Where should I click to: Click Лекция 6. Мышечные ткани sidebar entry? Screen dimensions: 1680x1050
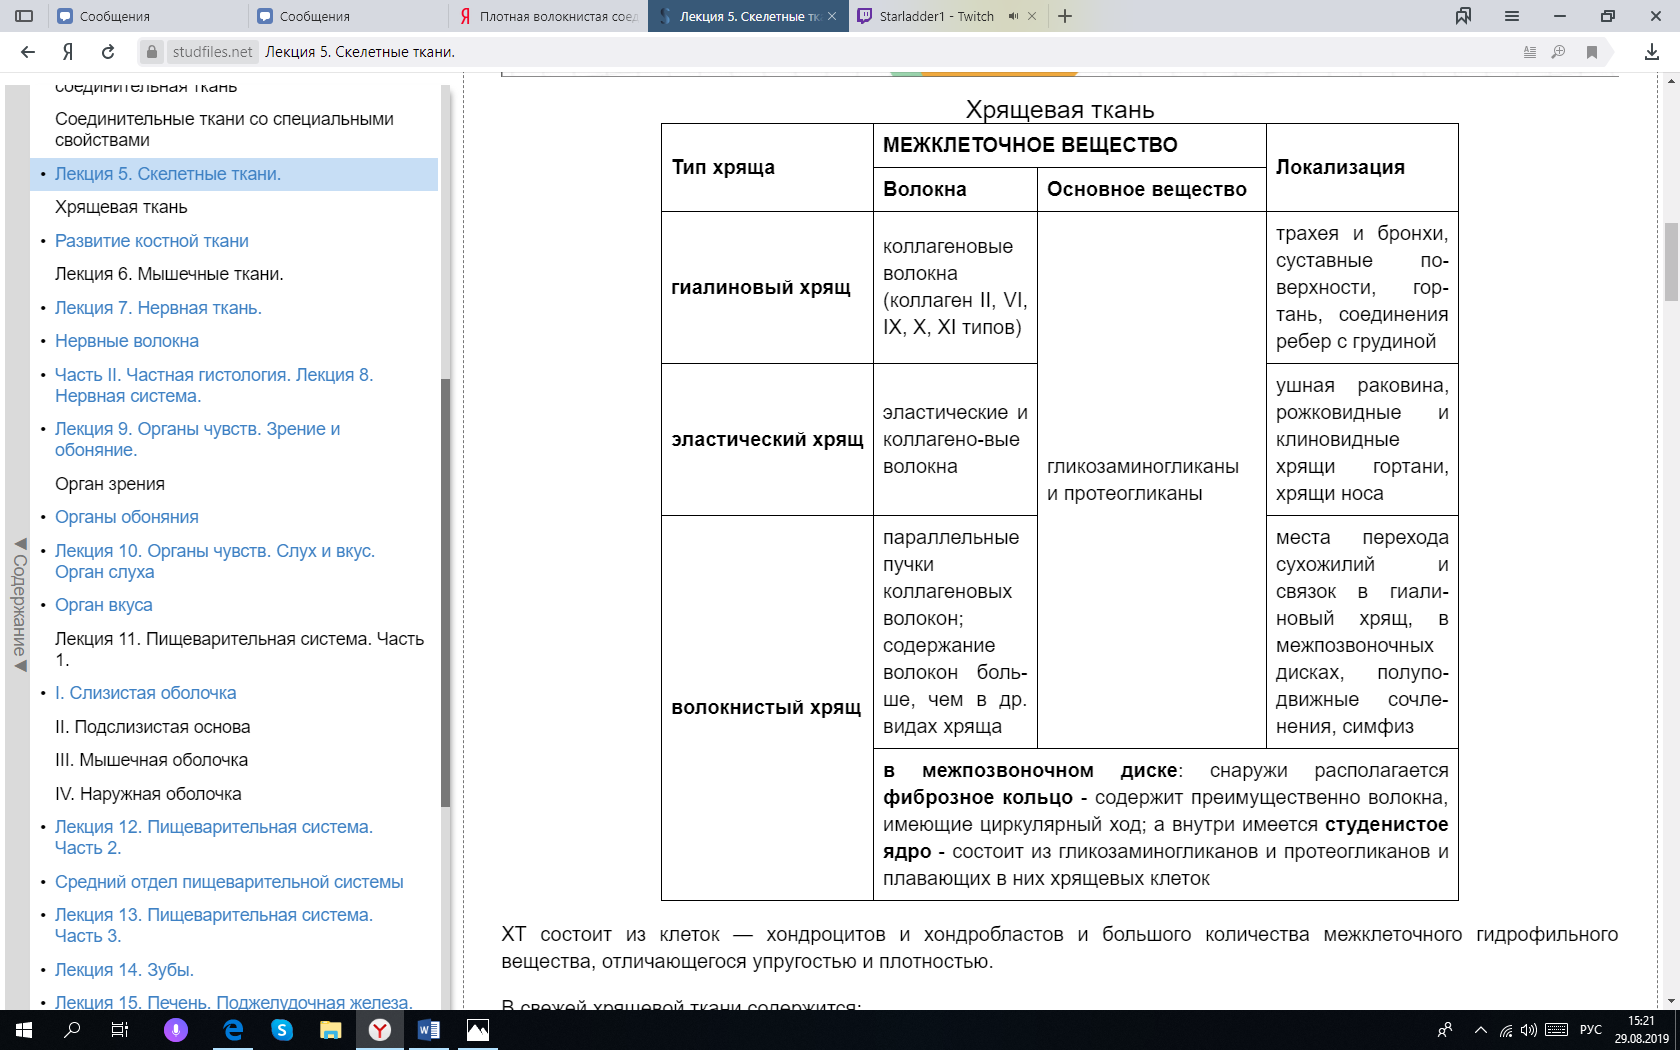tap(169, 274)
